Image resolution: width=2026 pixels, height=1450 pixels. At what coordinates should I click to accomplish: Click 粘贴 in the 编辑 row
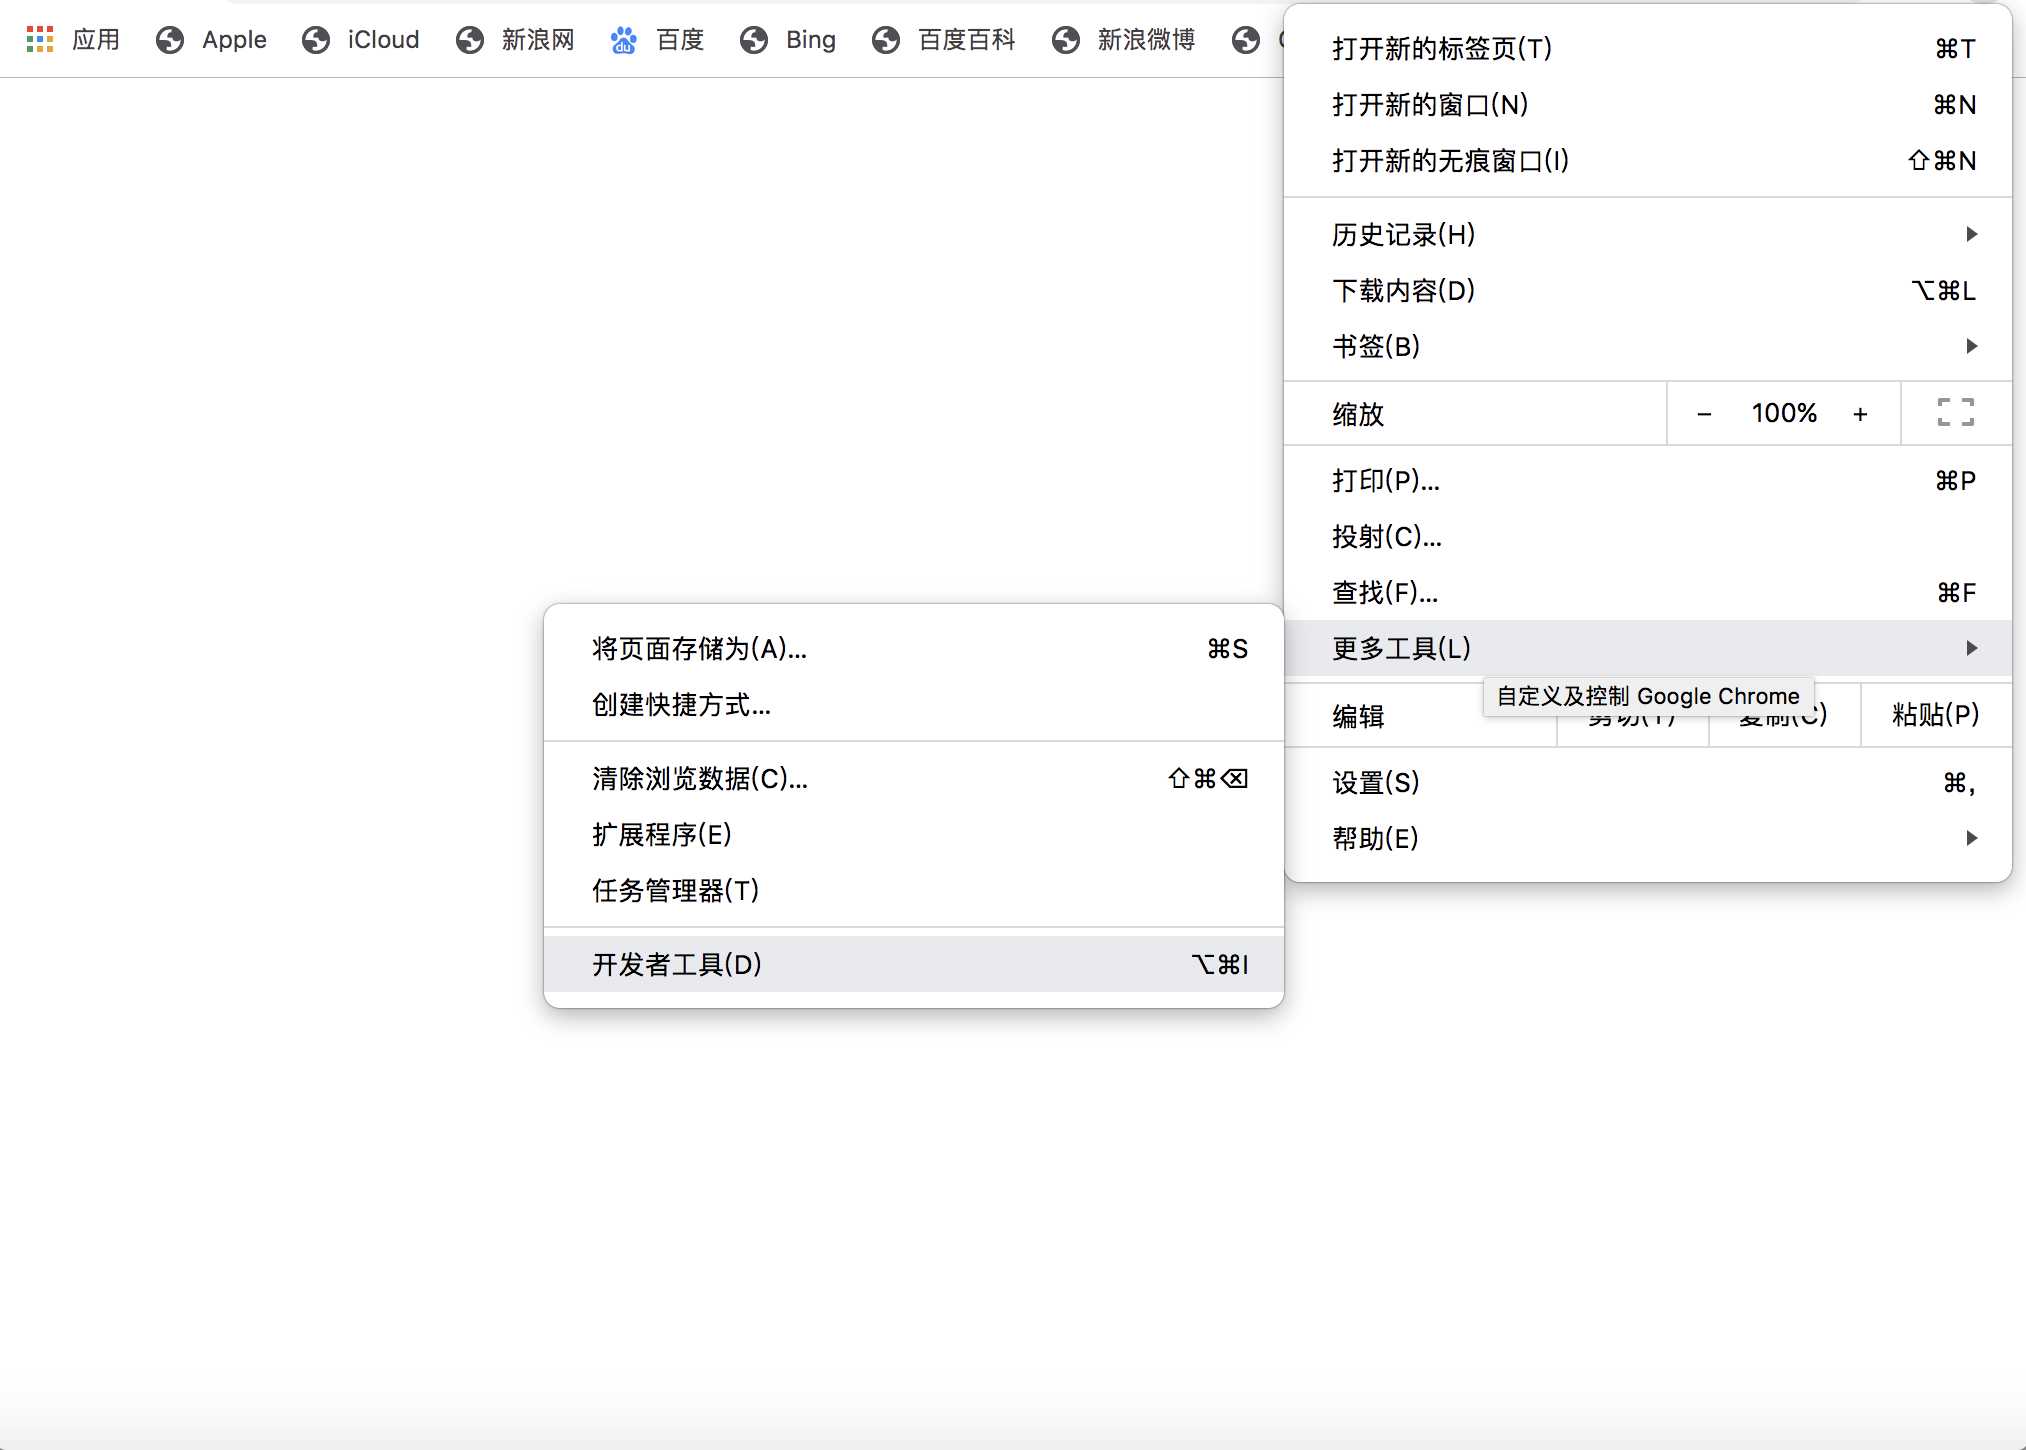[x=1934, y=714]
